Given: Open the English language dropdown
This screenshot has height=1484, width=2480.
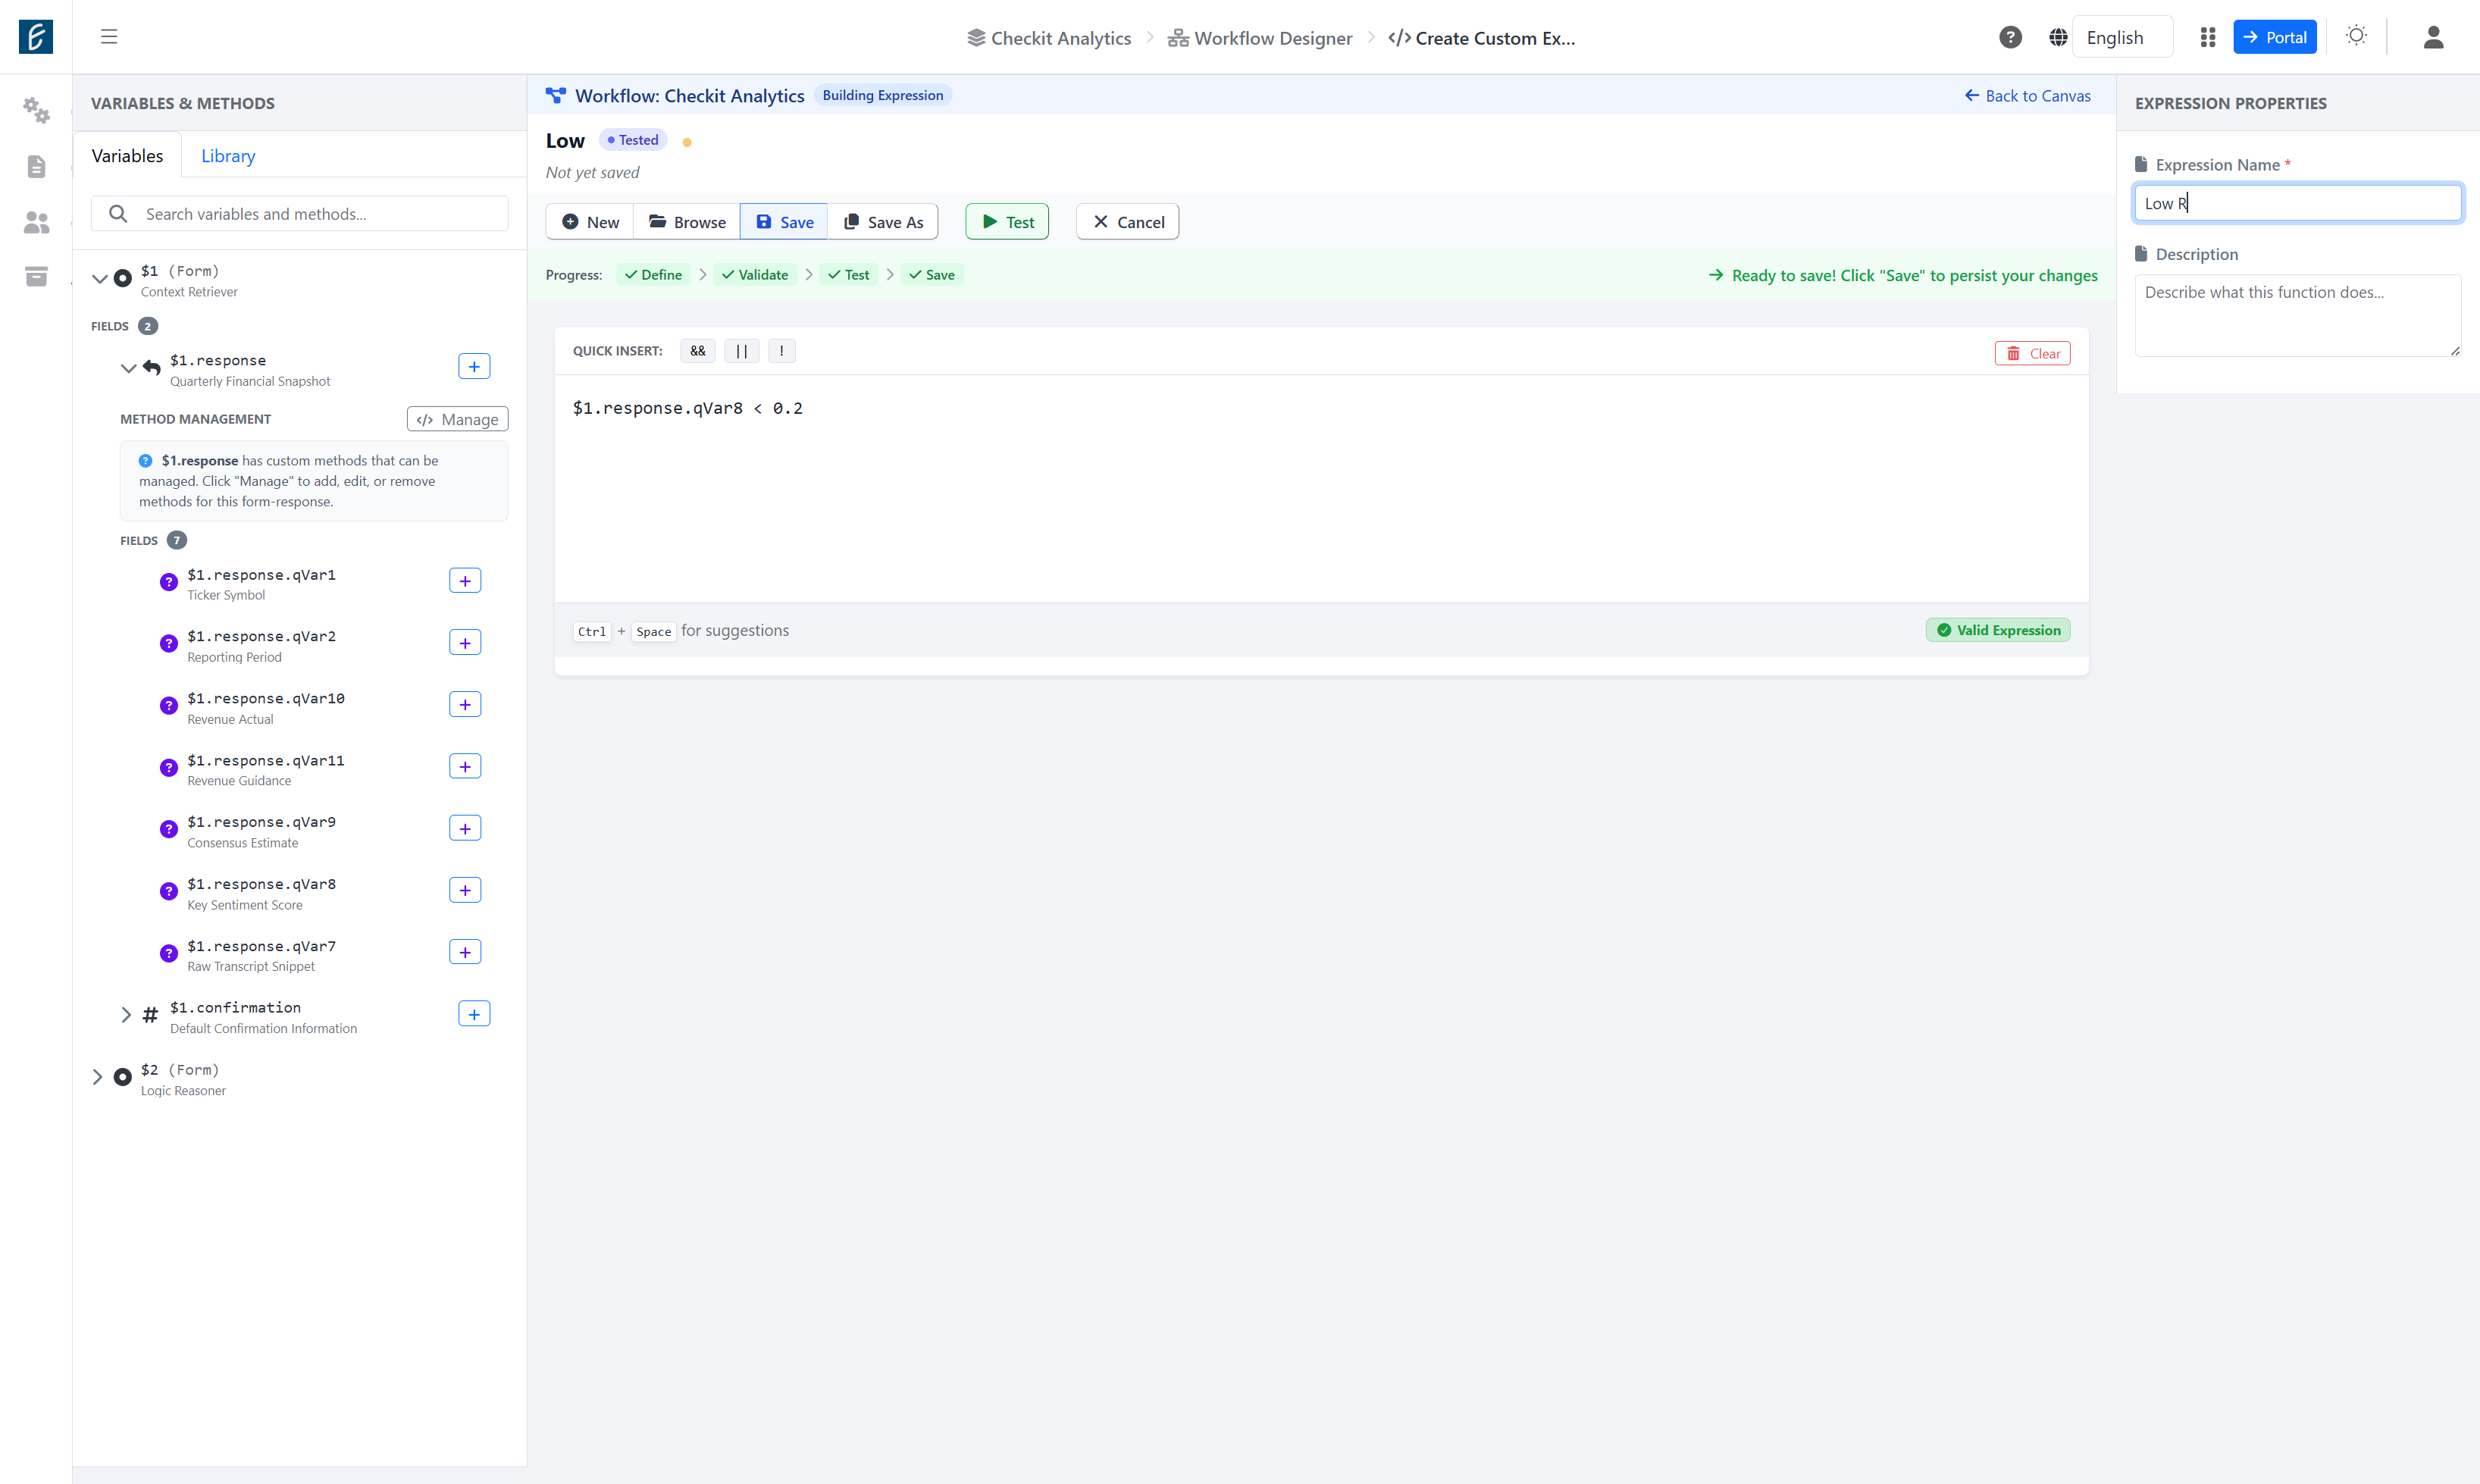Looking at the screenshot, I should tap(2122, 37).
